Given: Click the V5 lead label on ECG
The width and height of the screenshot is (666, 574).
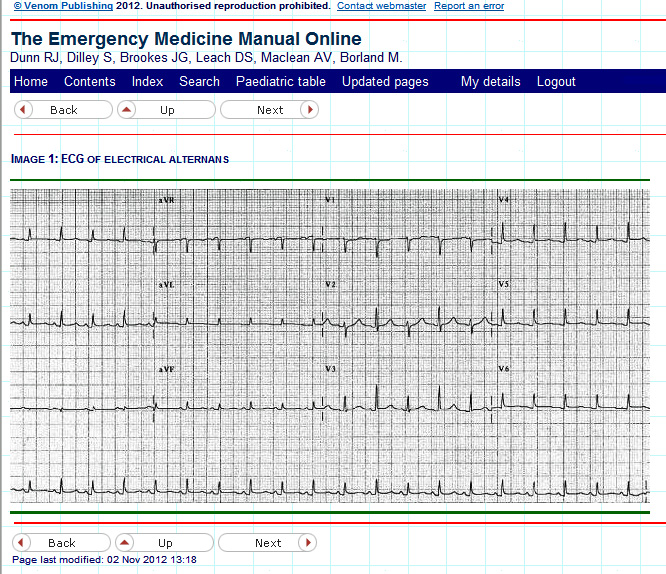Looking at the screenshot, I should click(x=503, y=284).
